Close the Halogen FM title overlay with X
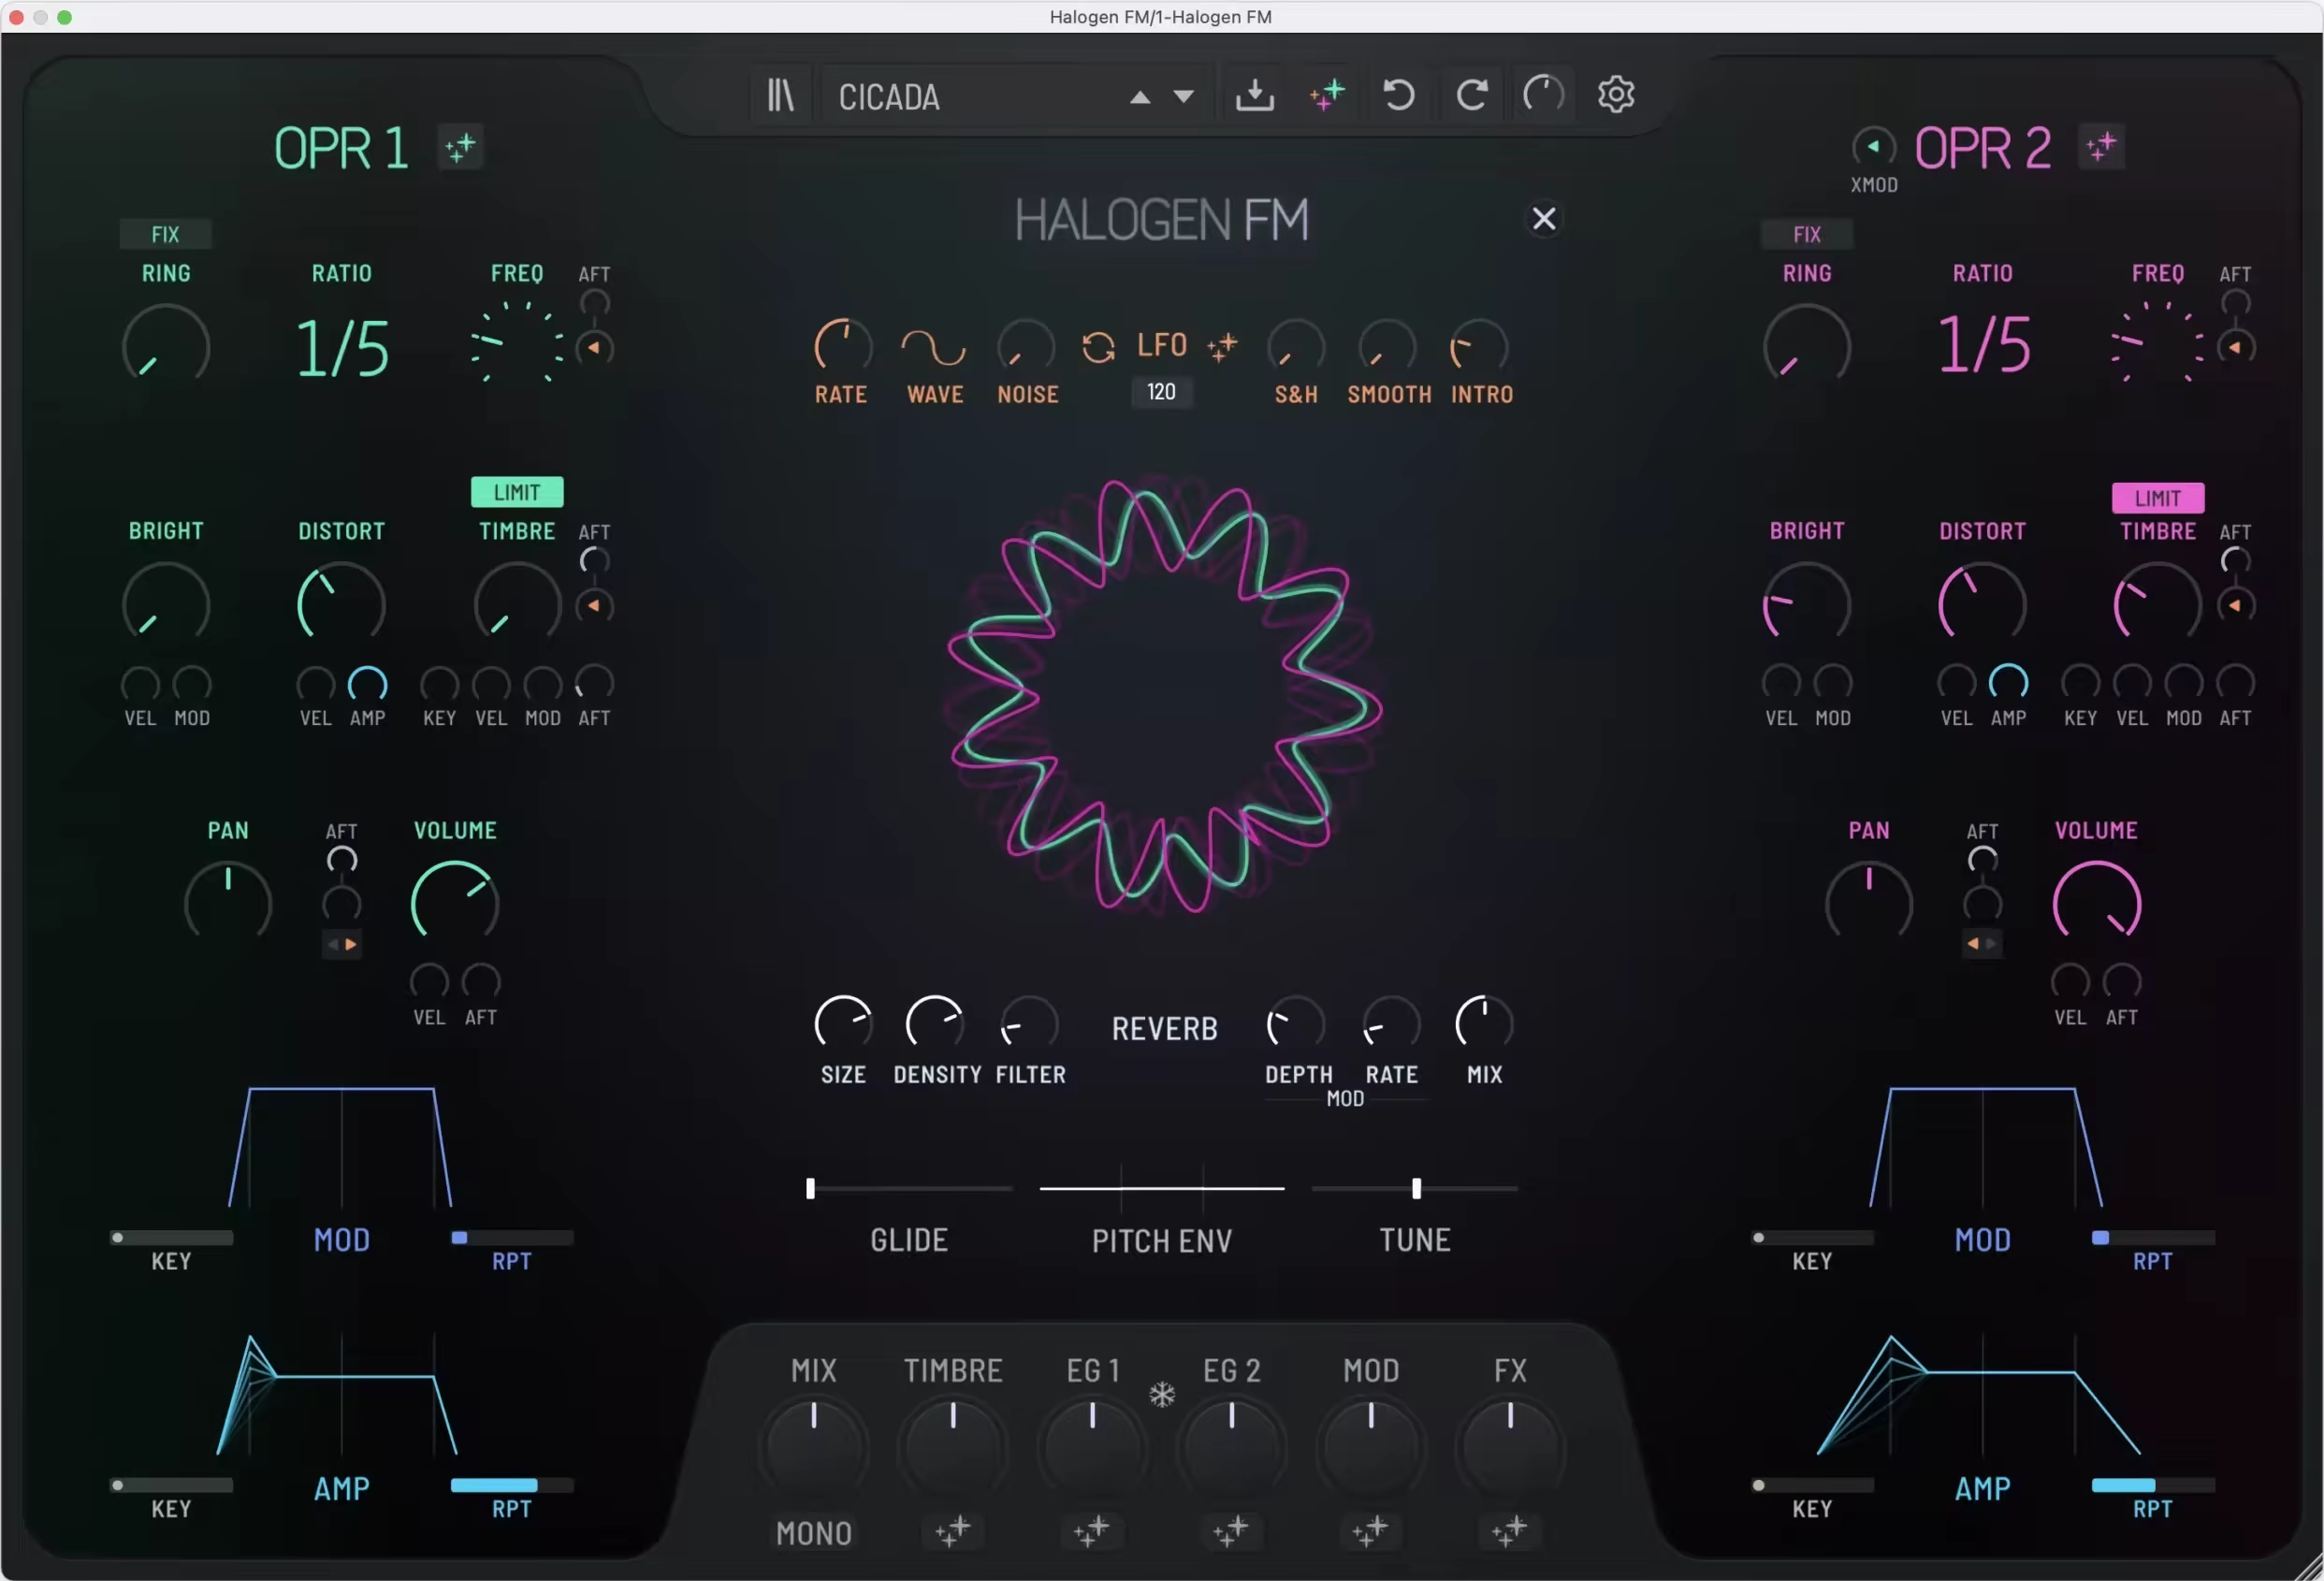Viewport: 2324px width, 1581px height. click(x=1544, y=219)
